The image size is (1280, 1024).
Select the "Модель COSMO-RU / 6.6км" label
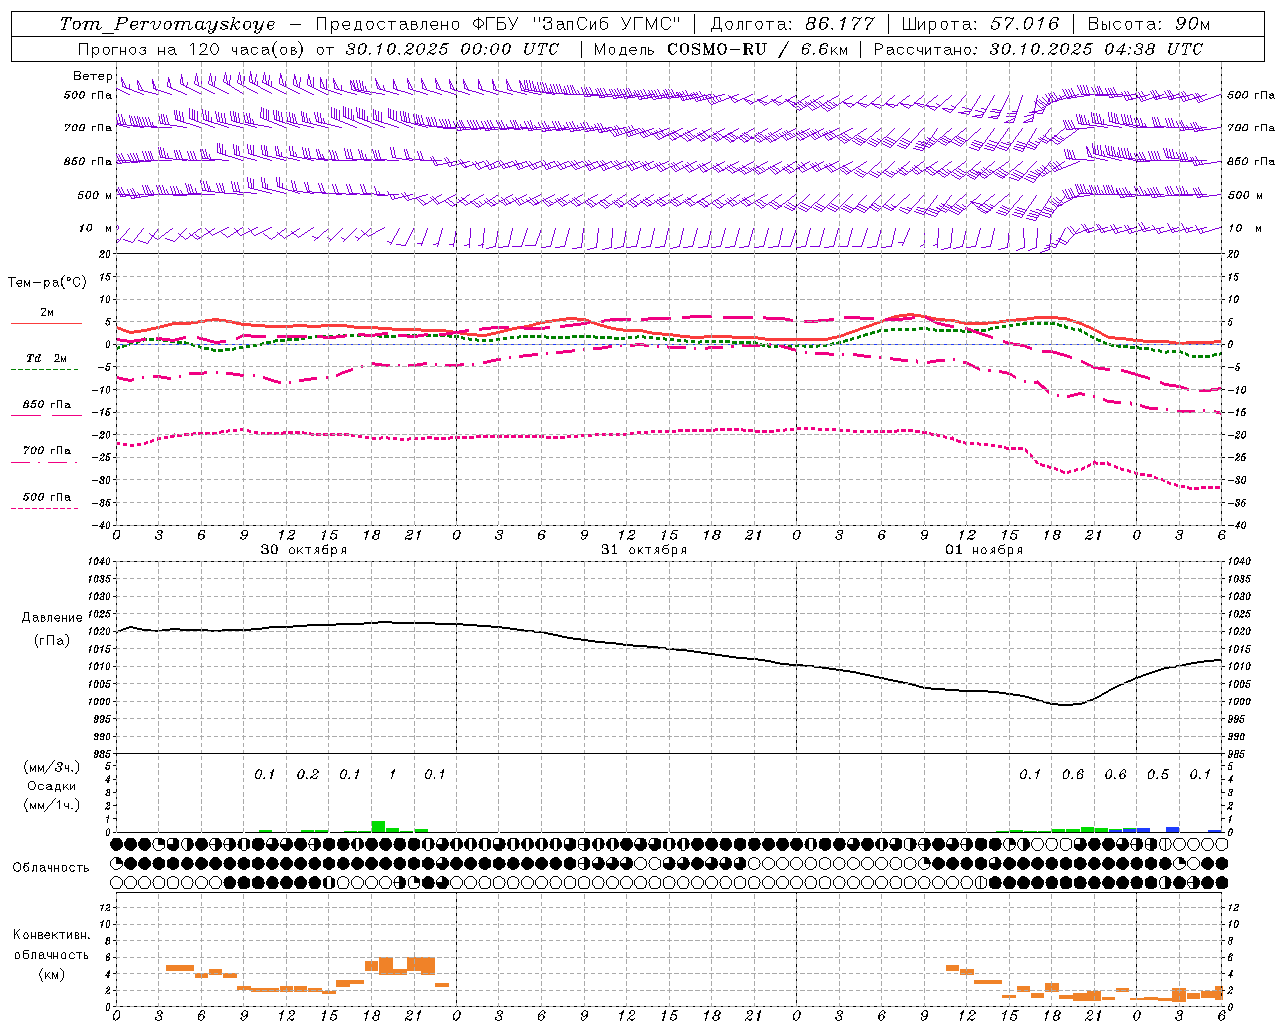tap(720, 49)
